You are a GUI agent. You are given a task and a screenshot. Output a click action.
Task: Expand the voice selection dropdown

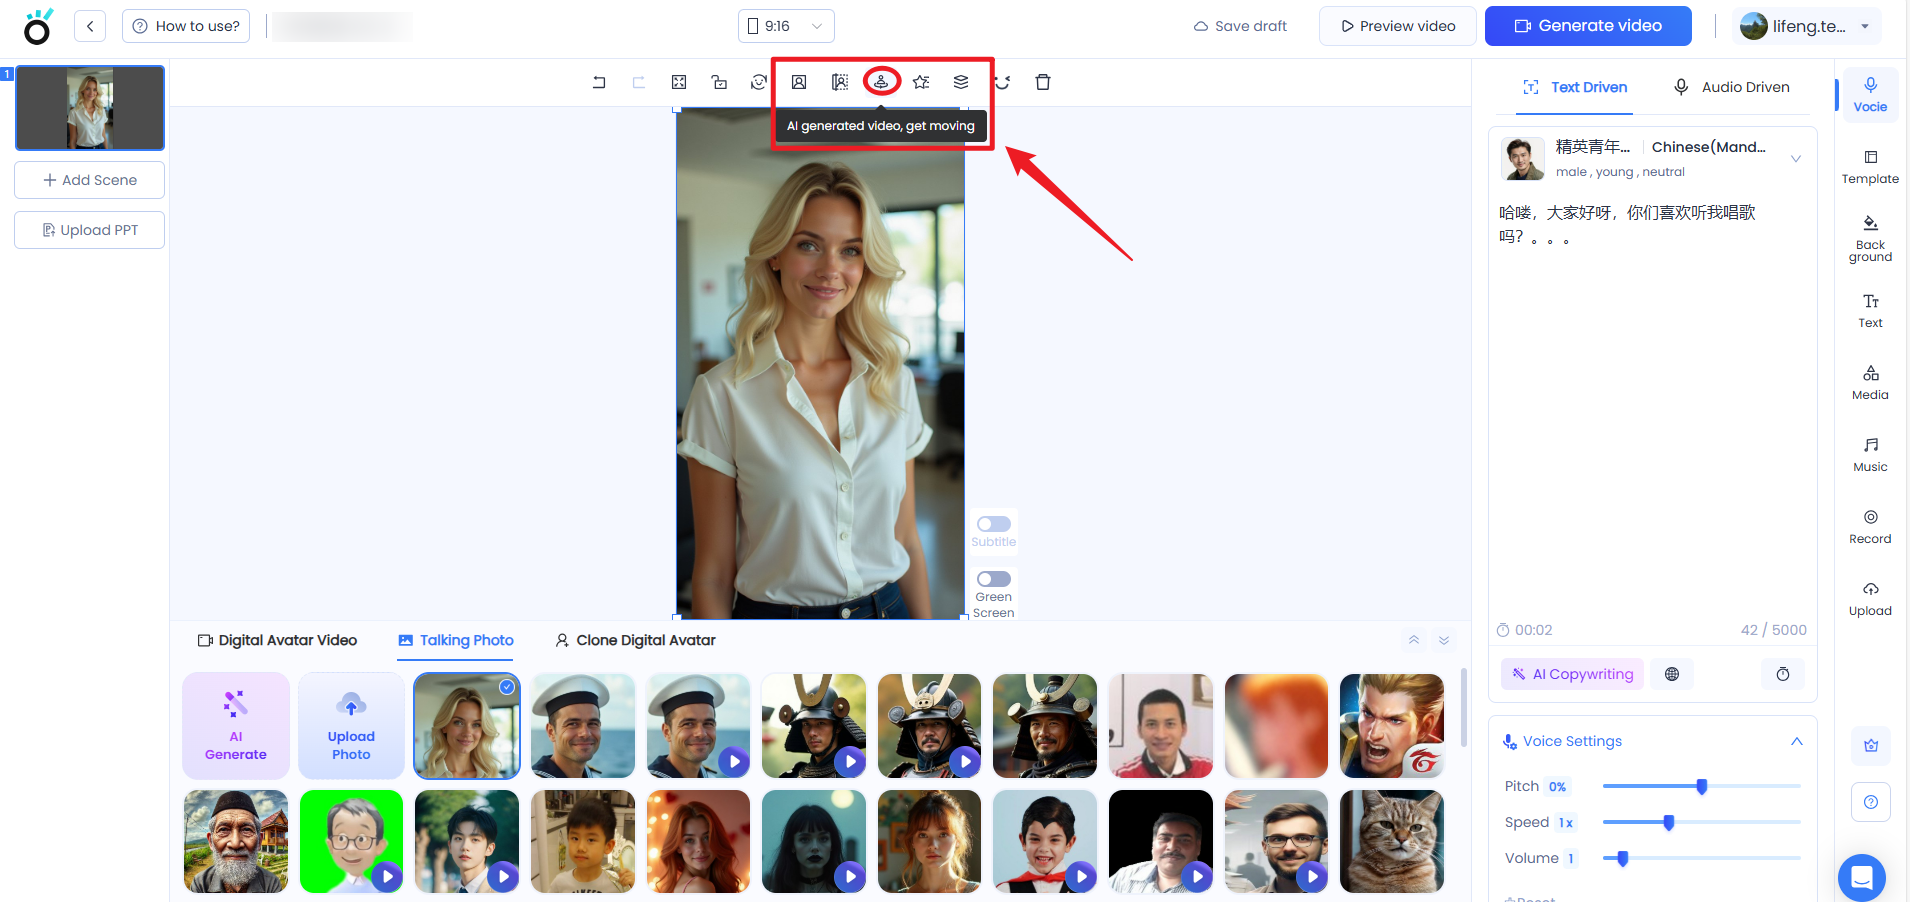tap(1796, 159)
